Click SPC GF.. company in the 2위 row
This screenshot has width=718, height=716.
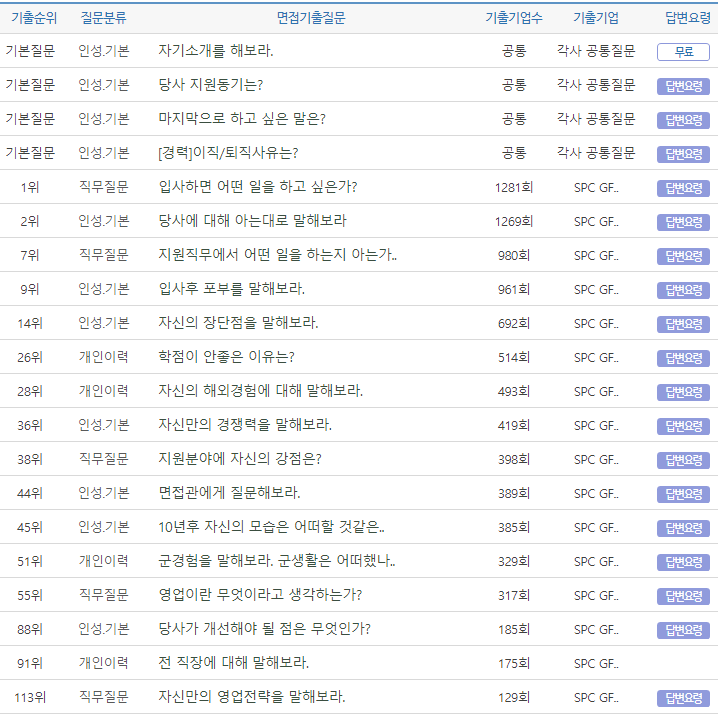pos(596,221)
